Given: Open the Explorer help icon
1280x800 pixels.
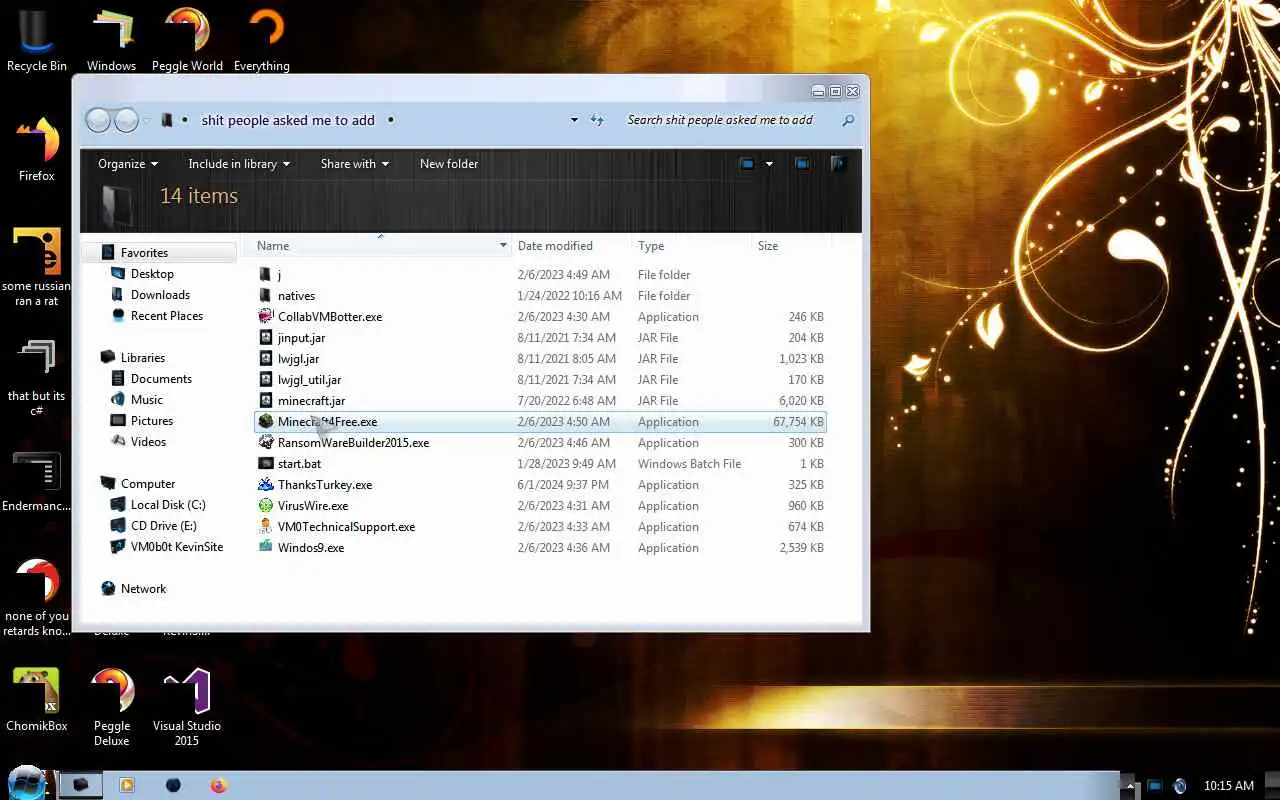Looking at the screenshot, I should click(838, 164).
